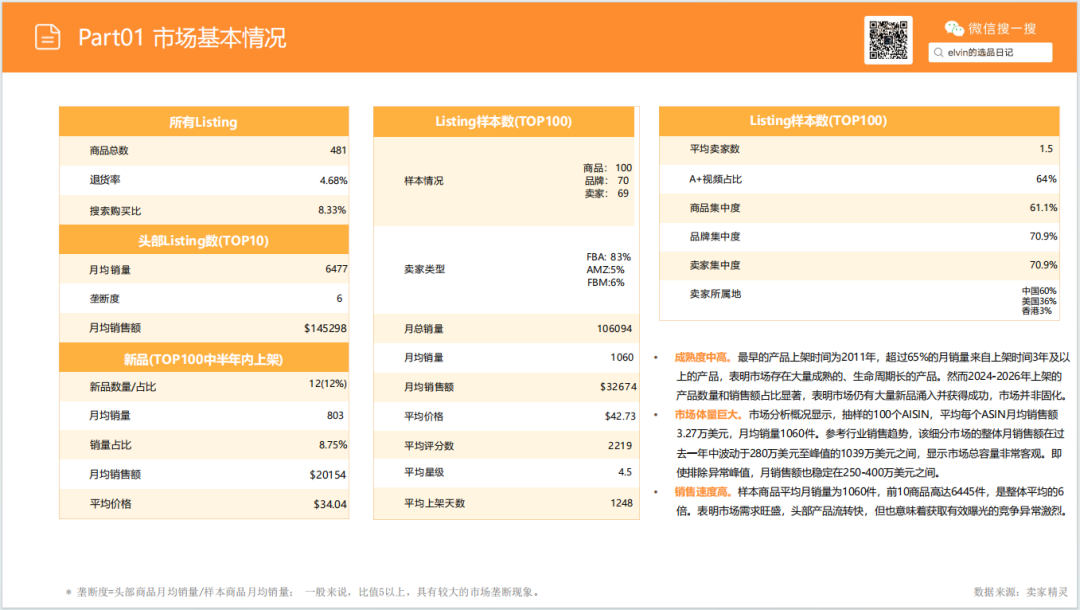
Task: Click the '中国60%' value
Action: [1039, 291]
